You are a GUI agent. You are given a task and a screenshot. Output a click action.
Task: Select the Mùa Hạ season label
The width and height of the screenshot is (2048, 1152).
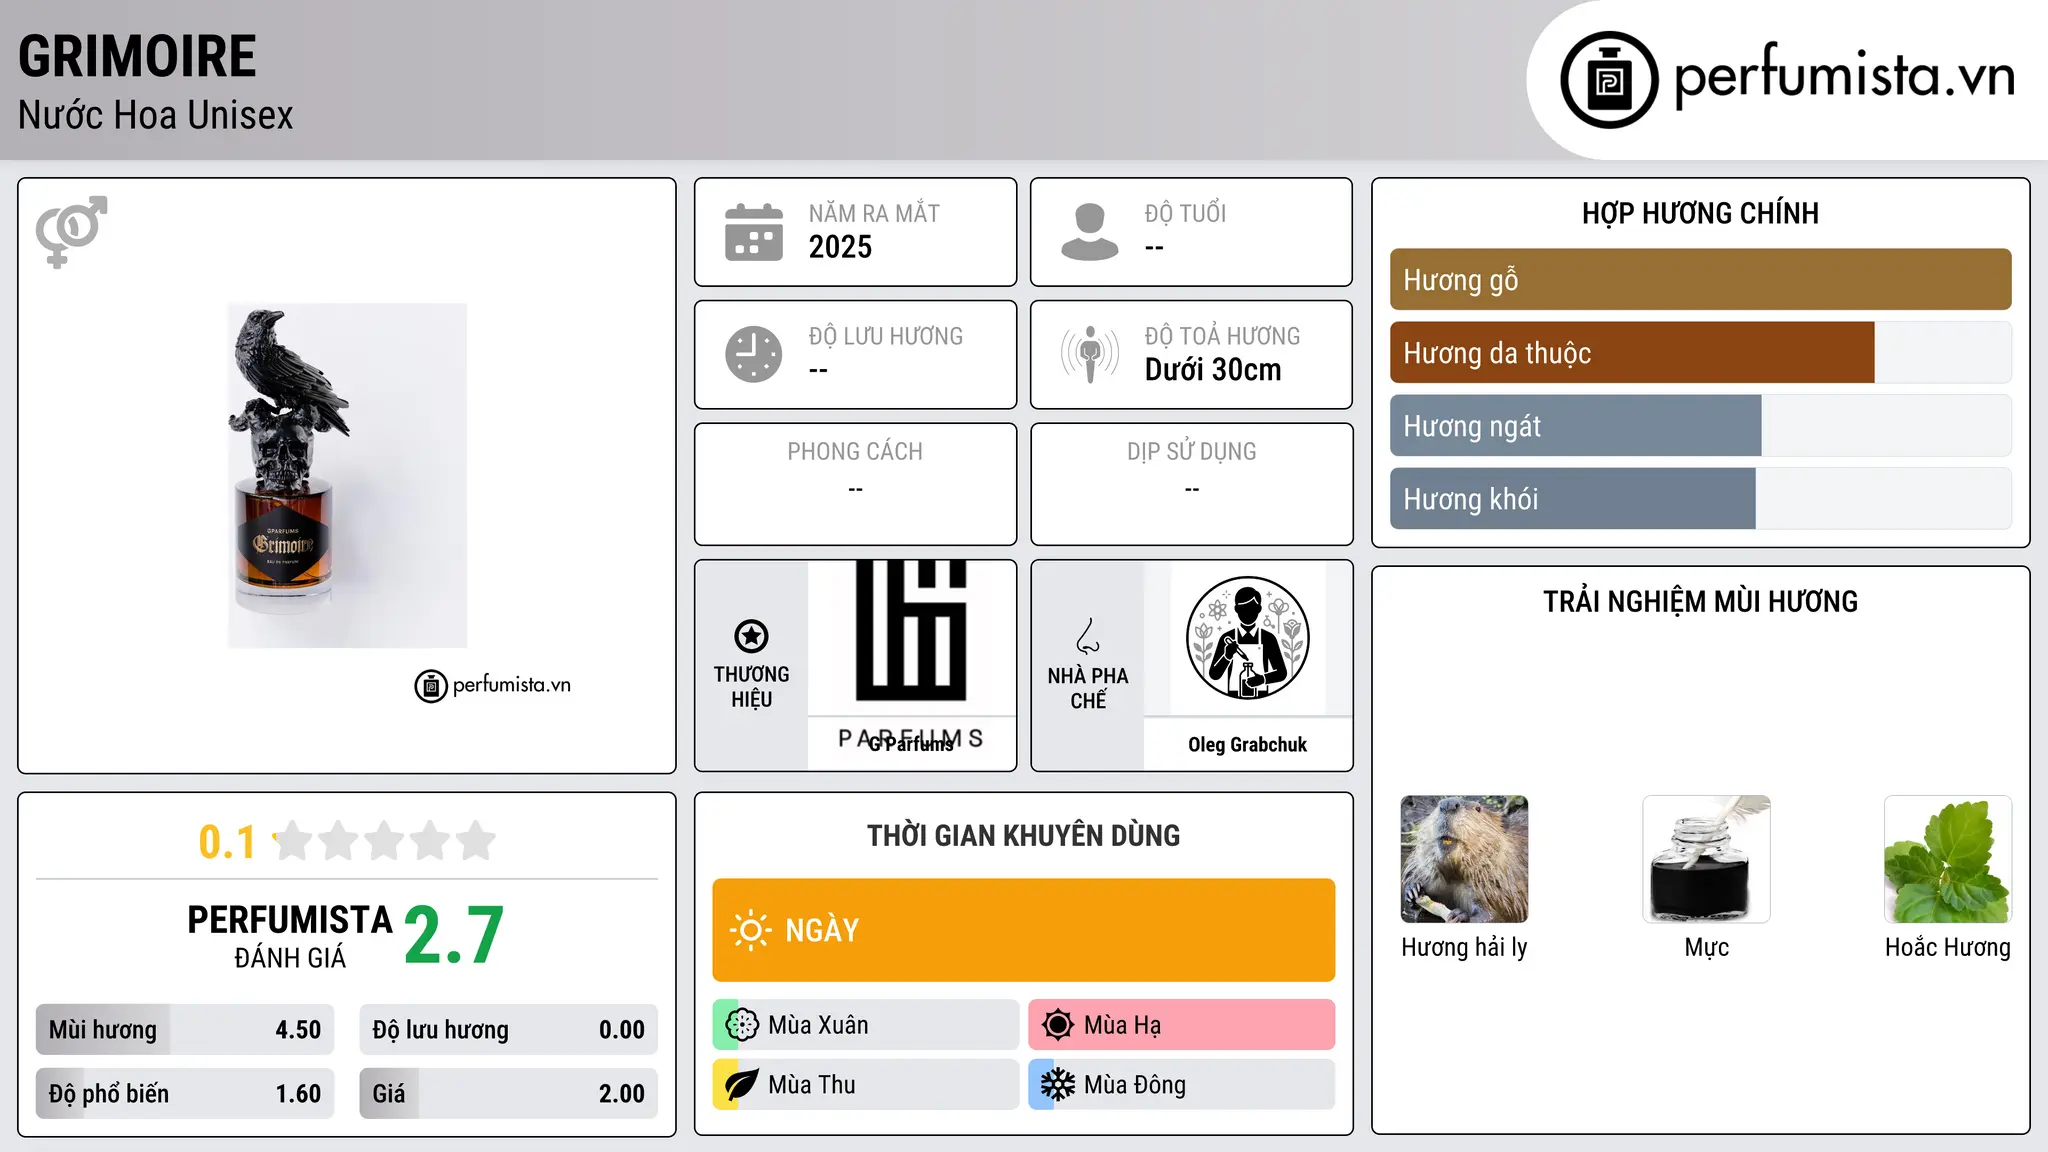coord(1123,1025)
